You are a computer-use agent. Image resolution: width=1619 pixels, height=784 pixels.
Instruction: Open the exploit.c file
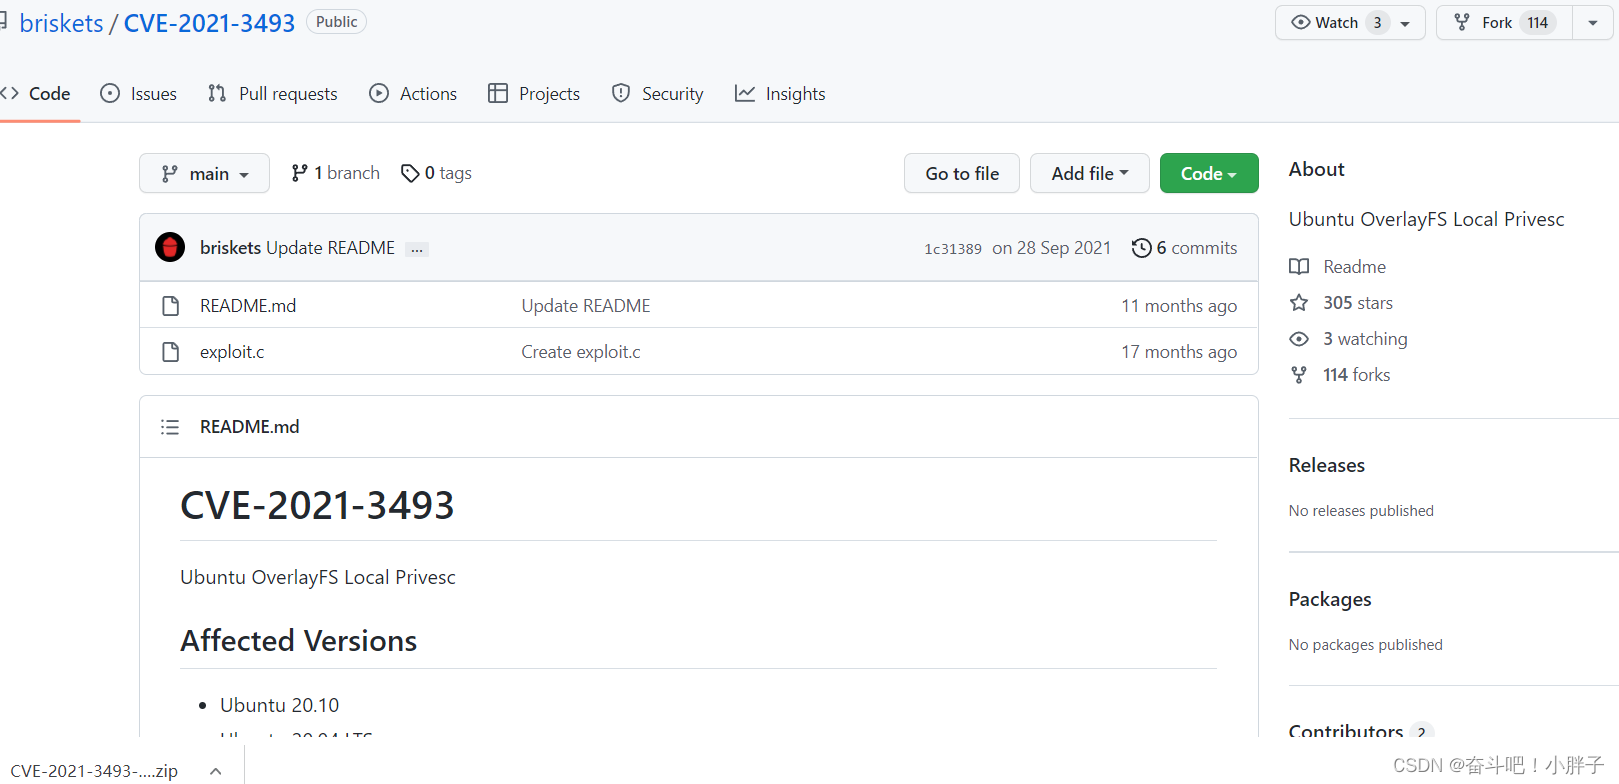point(232,352)
